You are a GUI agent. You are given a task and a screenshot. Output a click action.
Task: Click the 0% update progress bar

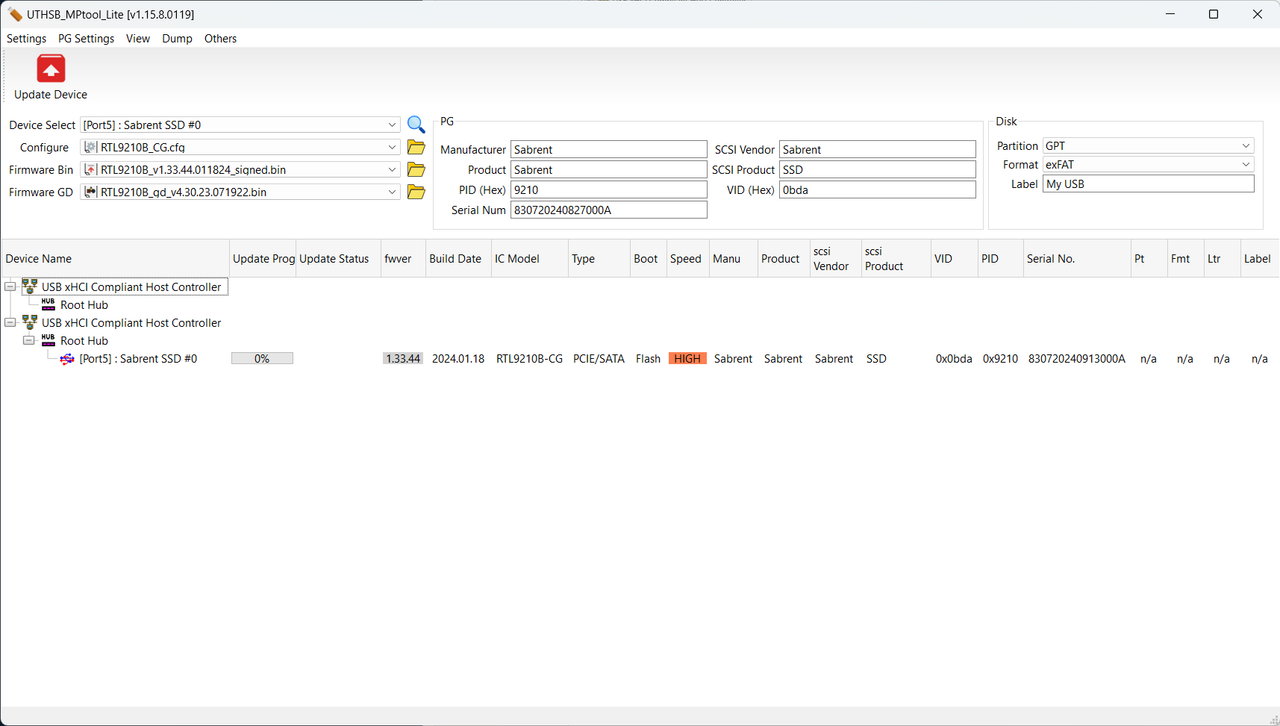point(262,358)
